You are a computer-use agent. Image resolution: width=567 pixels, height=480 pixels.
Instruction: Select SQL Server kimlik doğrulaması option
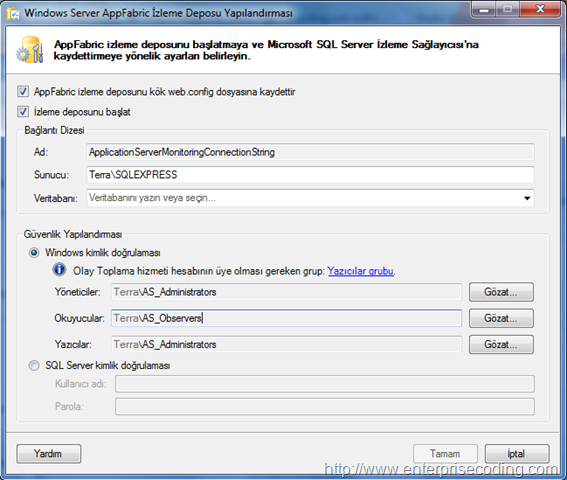(x=34, y=366)
